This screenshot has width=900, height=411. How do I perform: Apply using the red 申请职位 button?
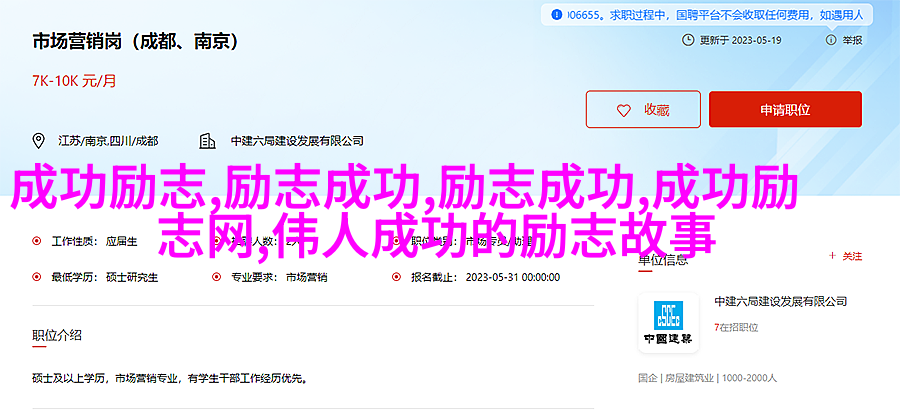[785, 109]
